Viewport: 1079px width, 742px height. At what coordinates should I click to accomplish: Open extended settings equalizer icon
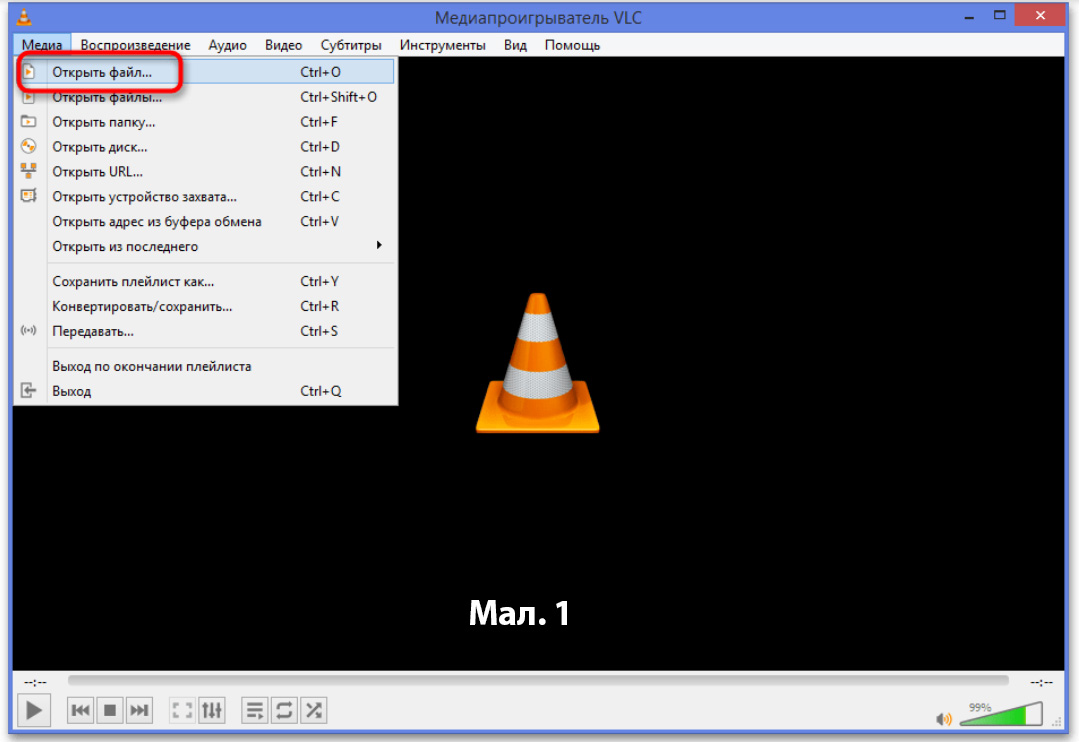(212, 710)
